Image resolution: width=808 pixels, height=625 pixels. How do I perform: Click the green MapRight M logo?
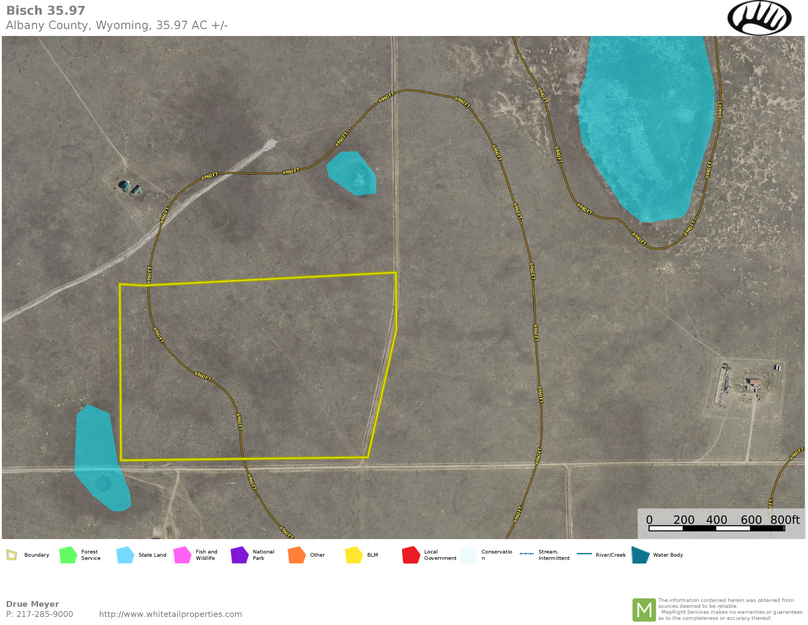click(x=644, y=609)
